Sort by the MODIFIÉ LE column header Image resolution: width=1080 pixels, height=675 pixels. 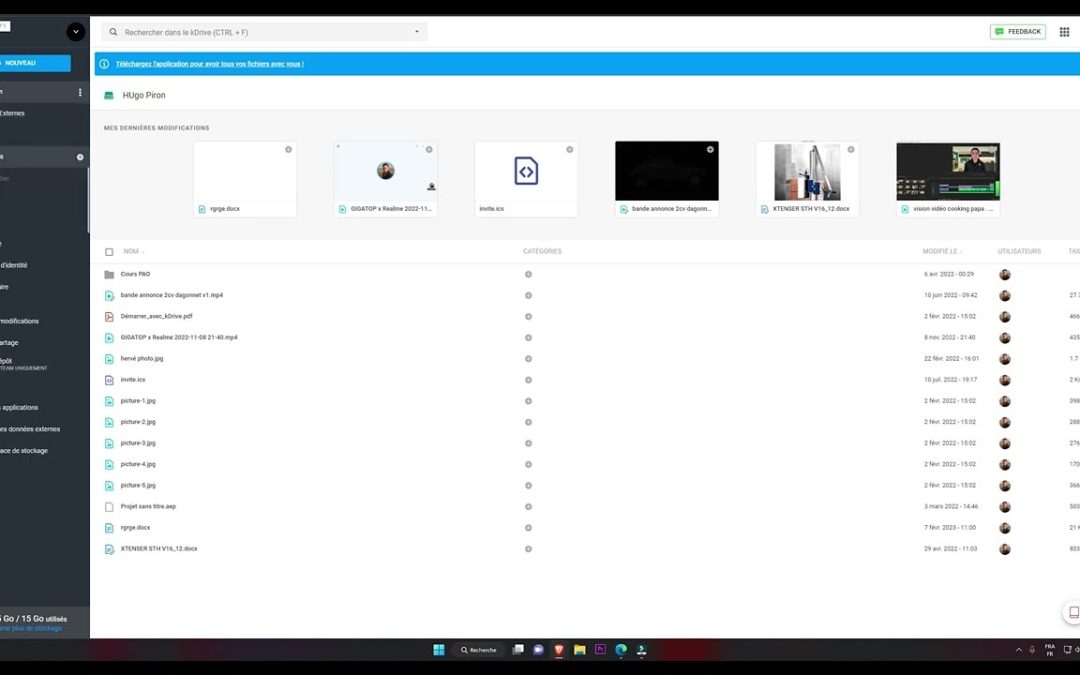(940, 251)
